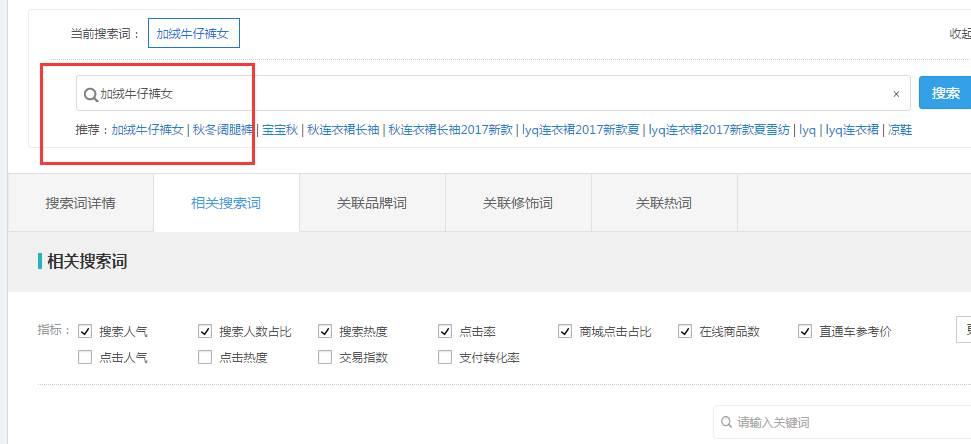Screen dimensions: 971x444
Task: Disable the 商城点击占比 checkbox
Action: (565, 331)
